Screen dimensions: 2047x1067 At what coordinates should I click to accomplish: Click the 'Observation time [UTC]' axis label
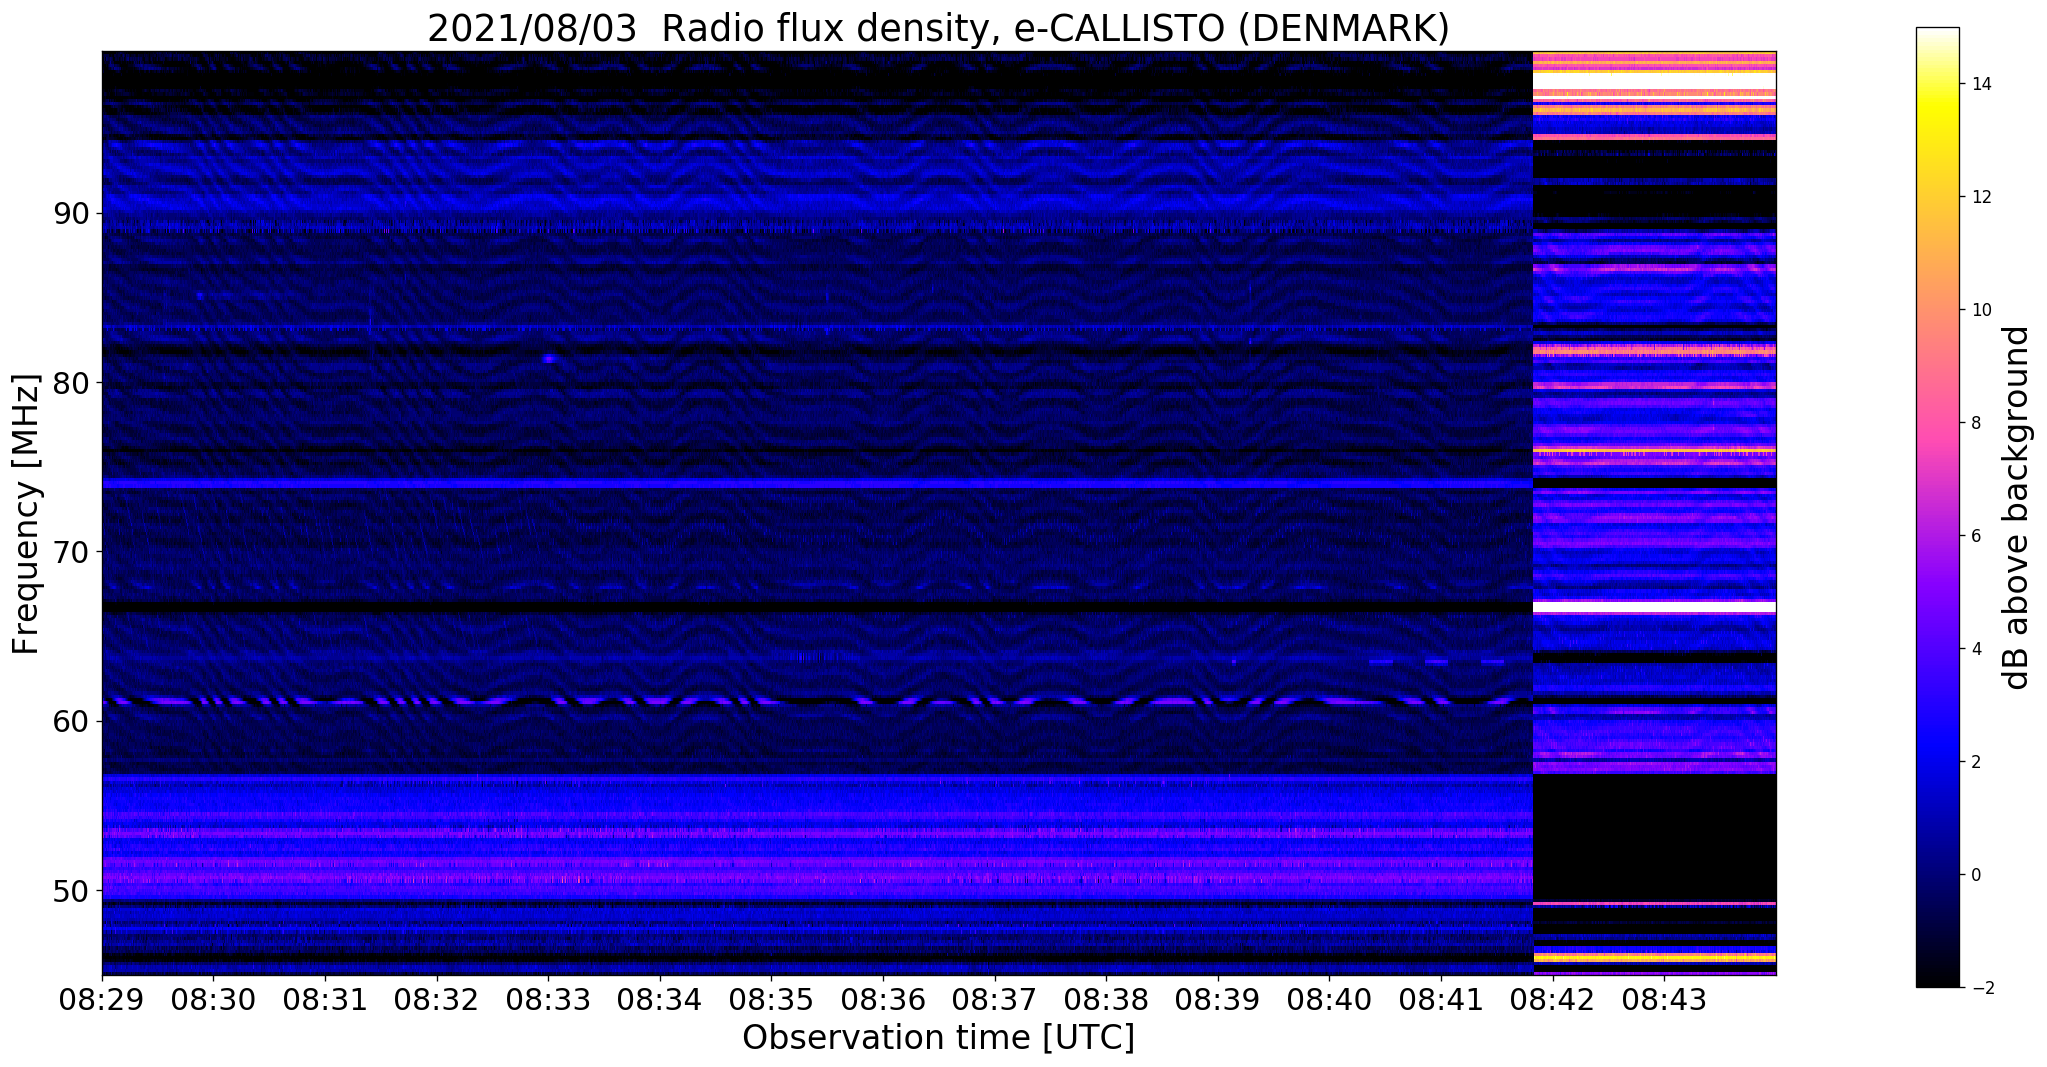[x=938, y=1038]
